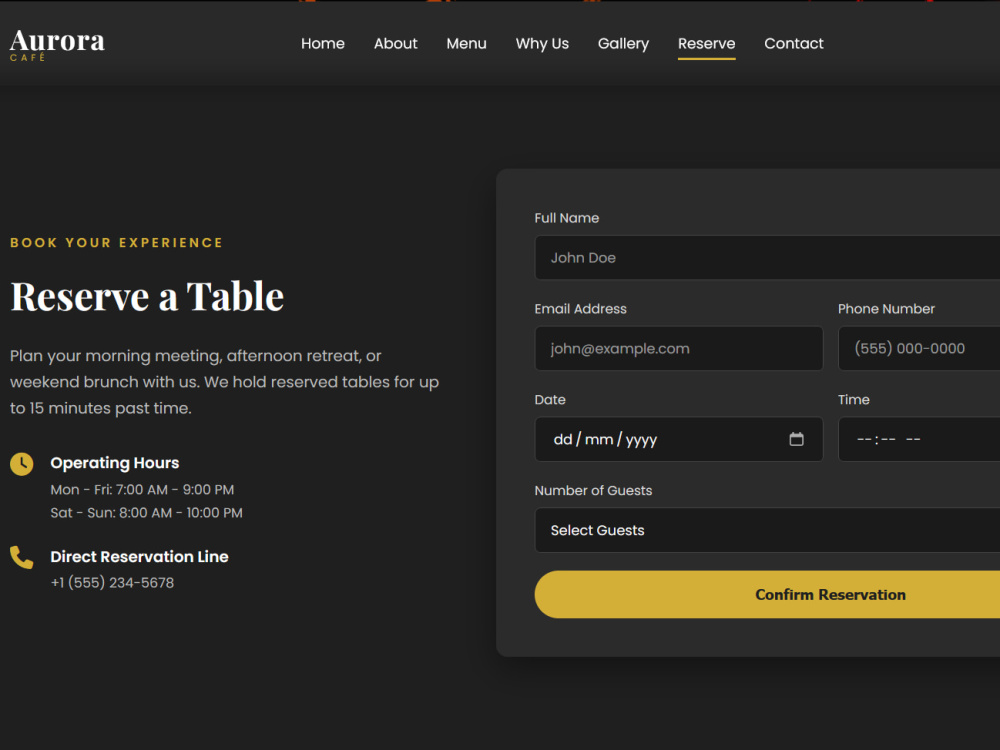Screen dimensions: 1000x750
Task: Focus the Phone Number input field
Action: (x=919, y=349)
